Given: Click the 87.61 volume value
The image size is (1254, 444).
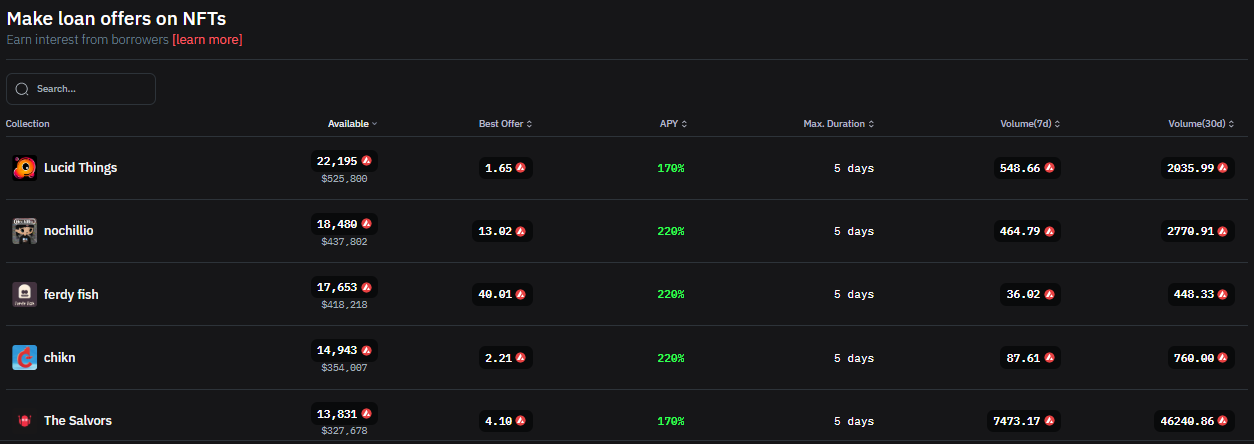Looking at the screenshot, I should click(1024, 358).
